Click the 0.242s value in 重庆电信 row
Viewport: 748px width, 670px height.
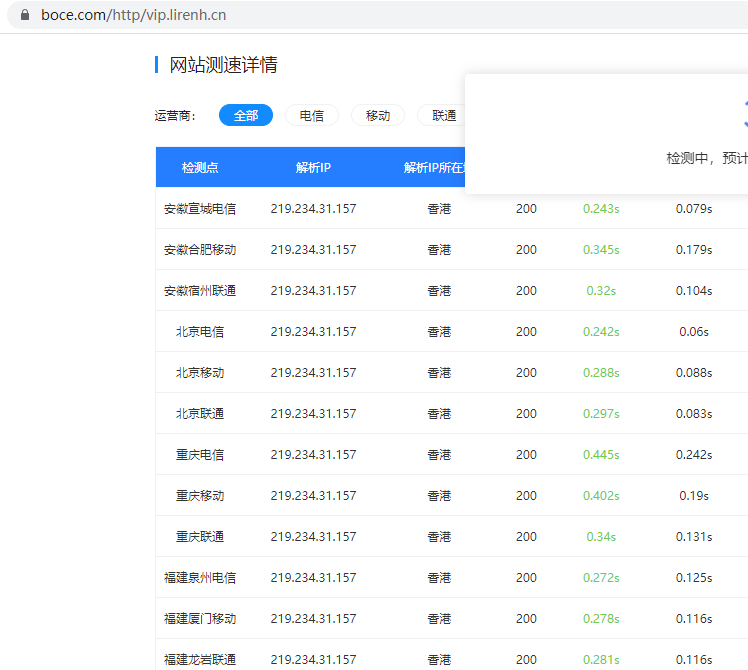pyautogui.click(x=693, y=455)
